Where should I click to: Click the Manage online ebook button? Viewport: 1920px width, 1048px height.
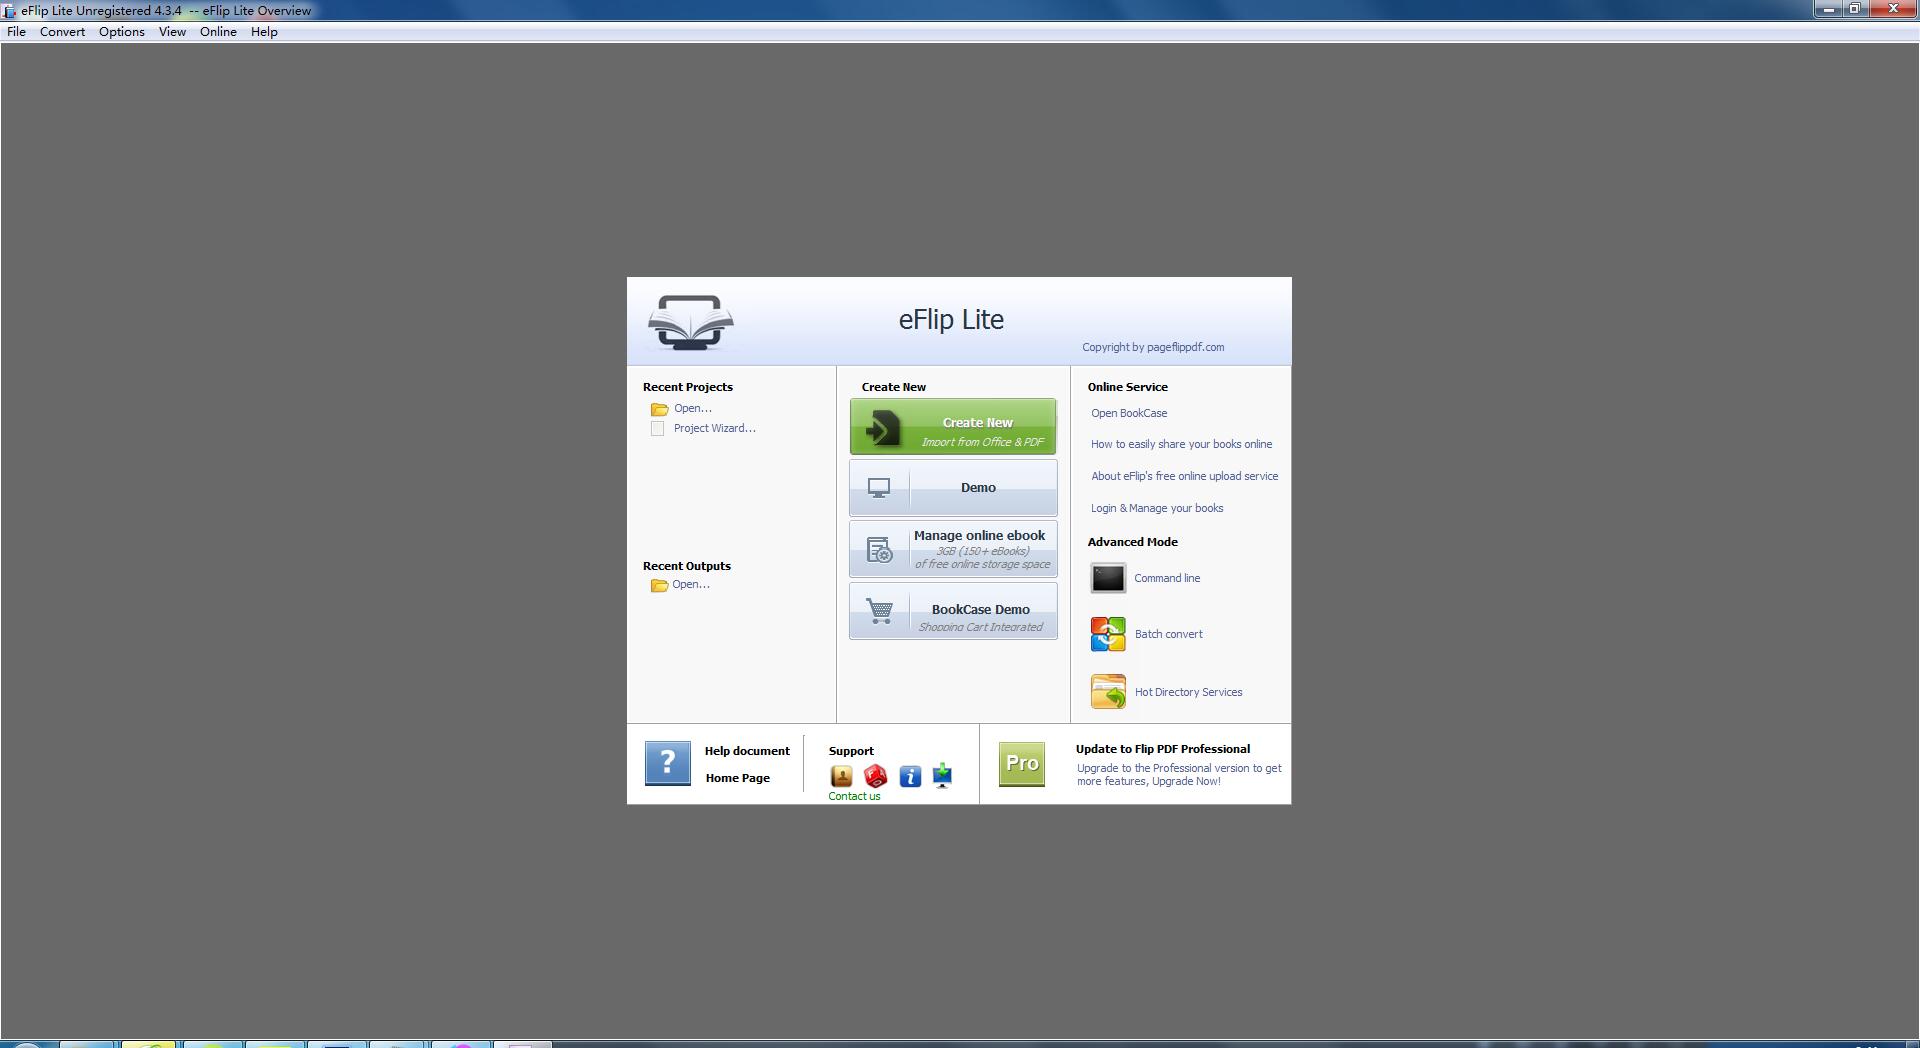click(x=953, y=549)
